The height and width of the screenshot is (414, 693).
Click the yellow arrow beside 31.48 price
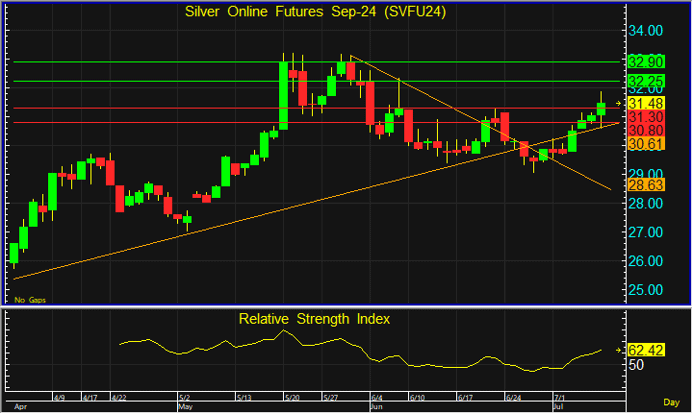[x=618, y=103]
